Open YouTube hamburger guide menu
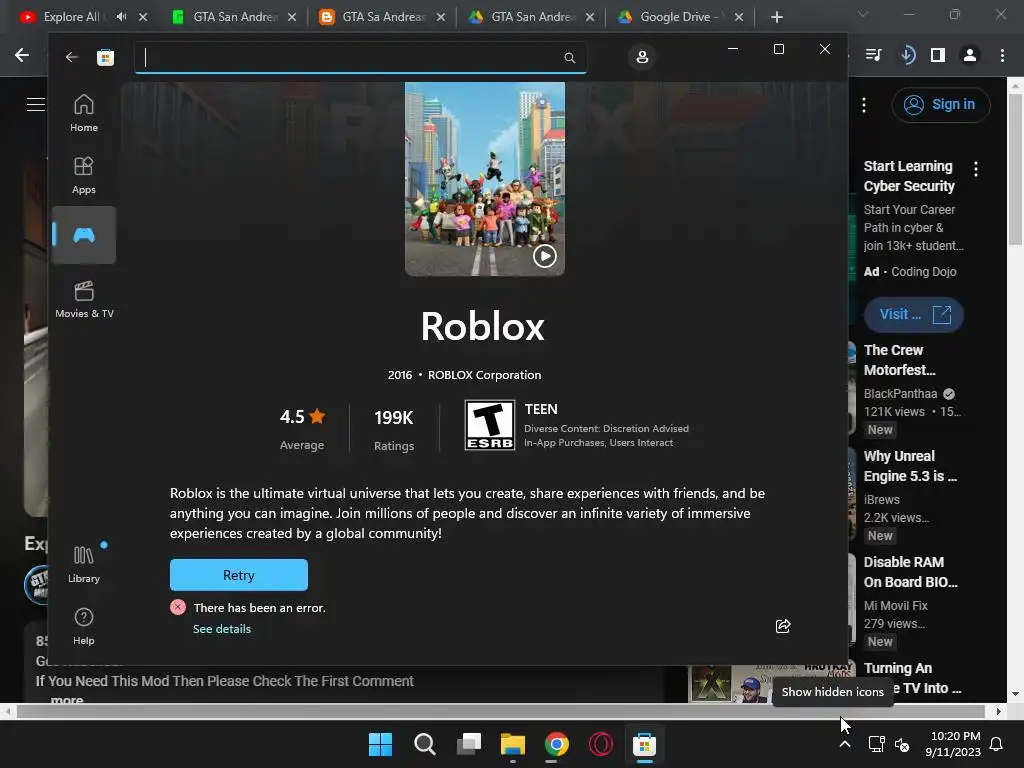Viewport: 1024px width, 768px height. [x=36, y=104]
